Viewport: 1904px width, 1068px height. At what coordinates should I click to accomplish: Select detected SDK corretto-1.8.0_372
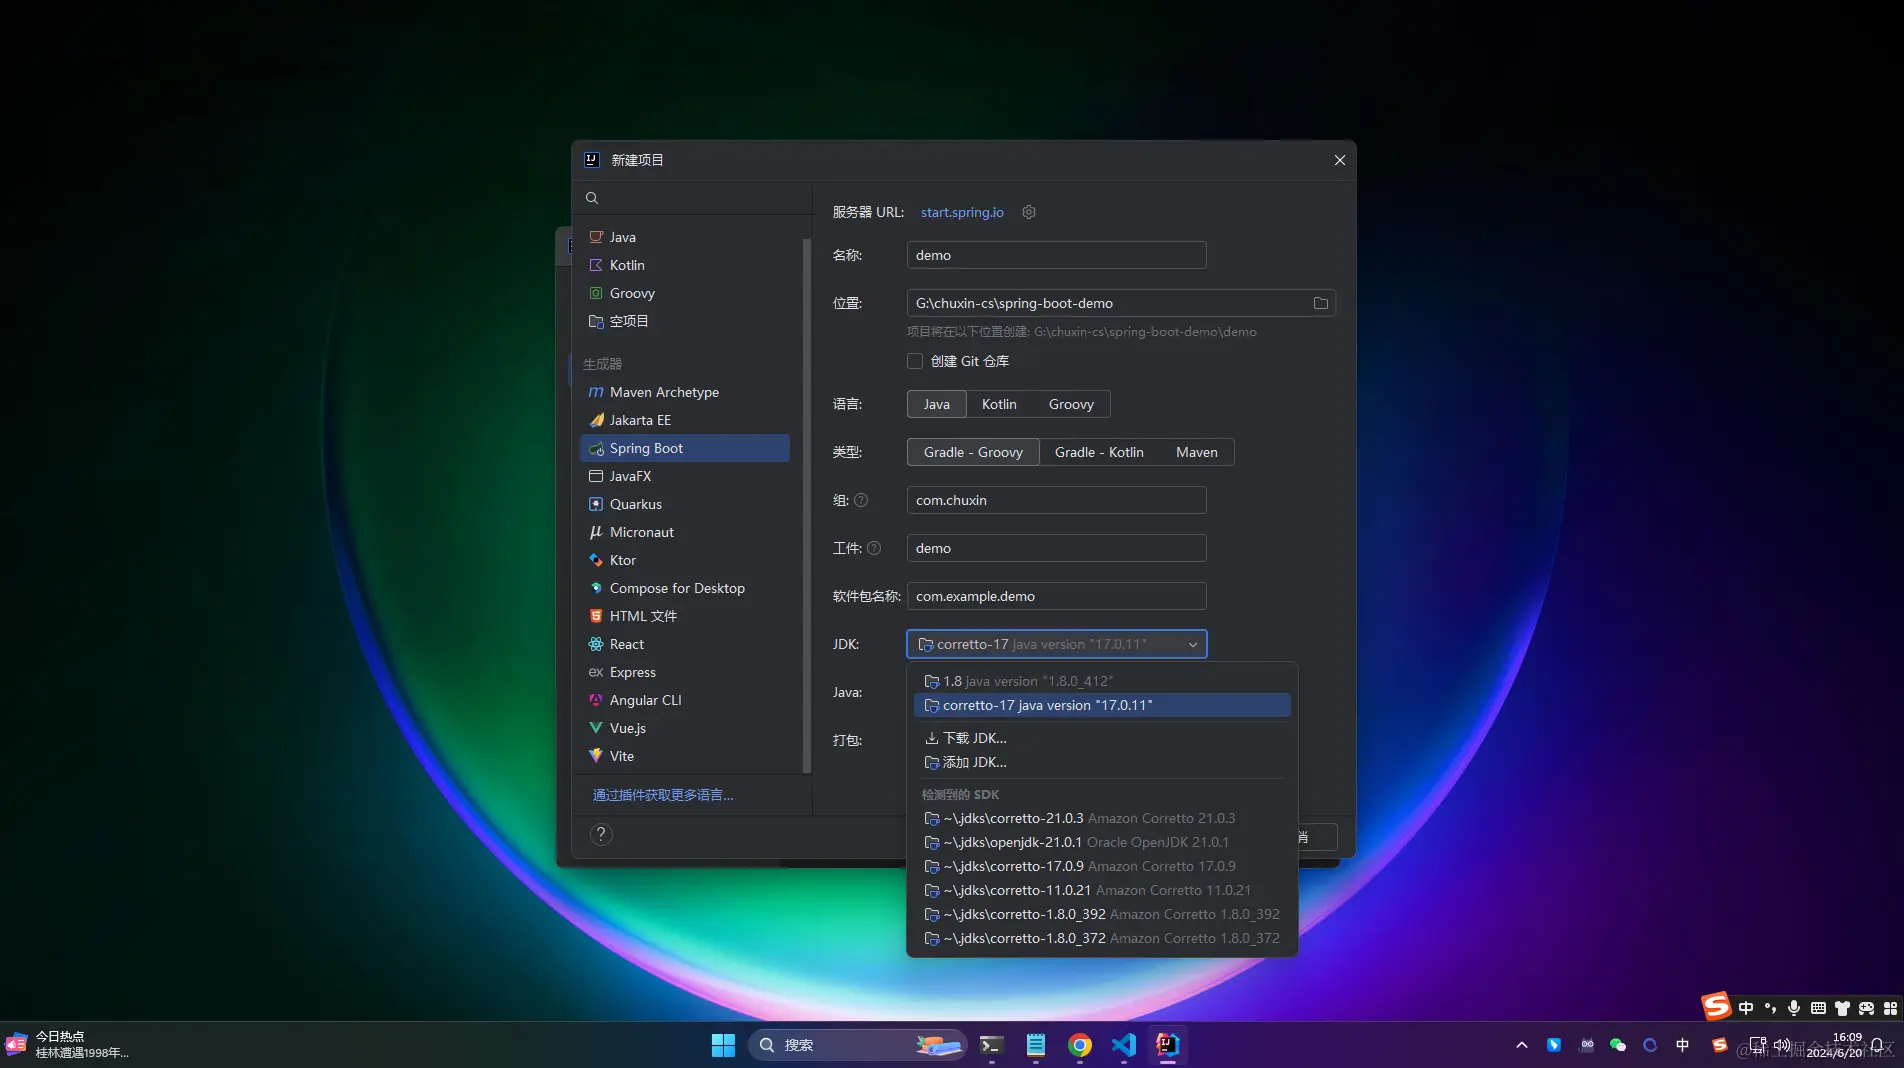1102,938
